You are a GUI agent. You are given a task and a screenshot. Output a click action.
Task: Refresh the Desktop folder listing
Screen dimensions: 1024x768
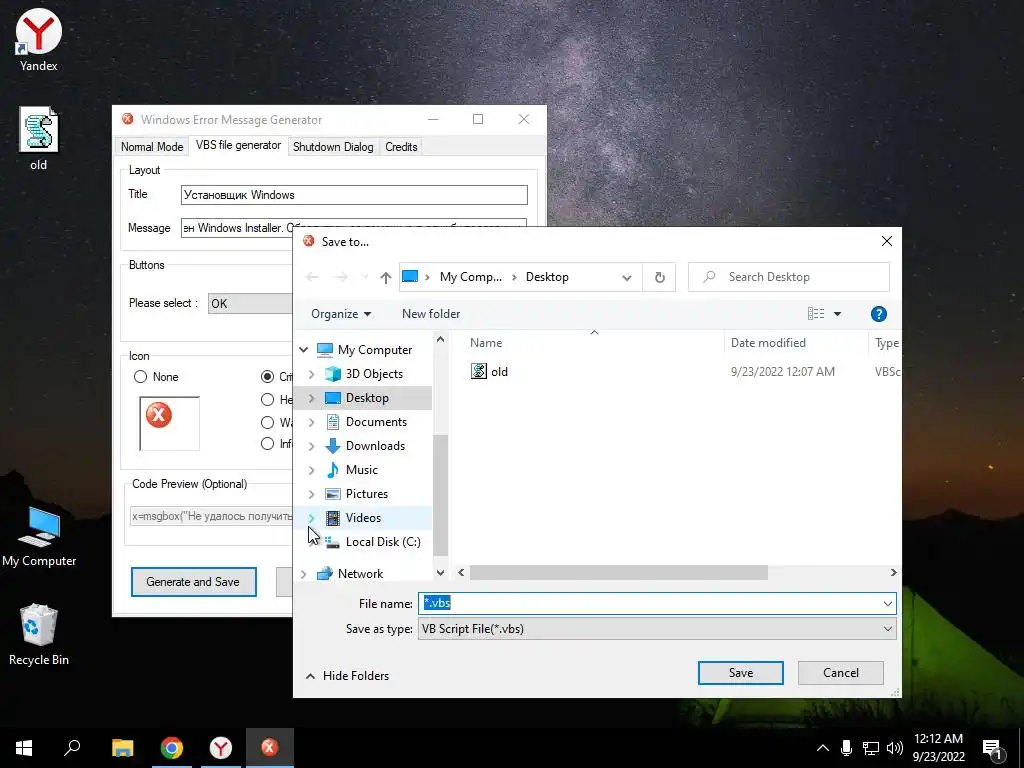pos(660,278)
